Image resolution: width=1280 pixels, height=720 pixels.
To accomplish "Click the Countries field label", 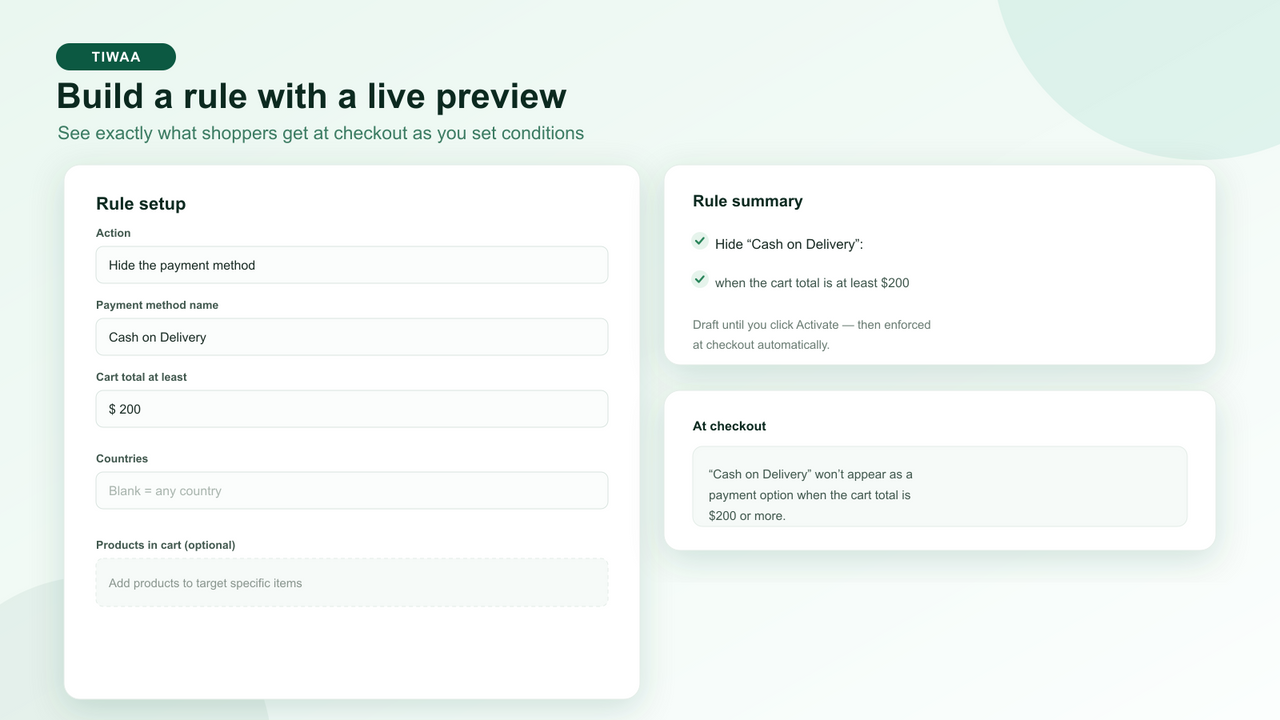I will click(122, 459).
